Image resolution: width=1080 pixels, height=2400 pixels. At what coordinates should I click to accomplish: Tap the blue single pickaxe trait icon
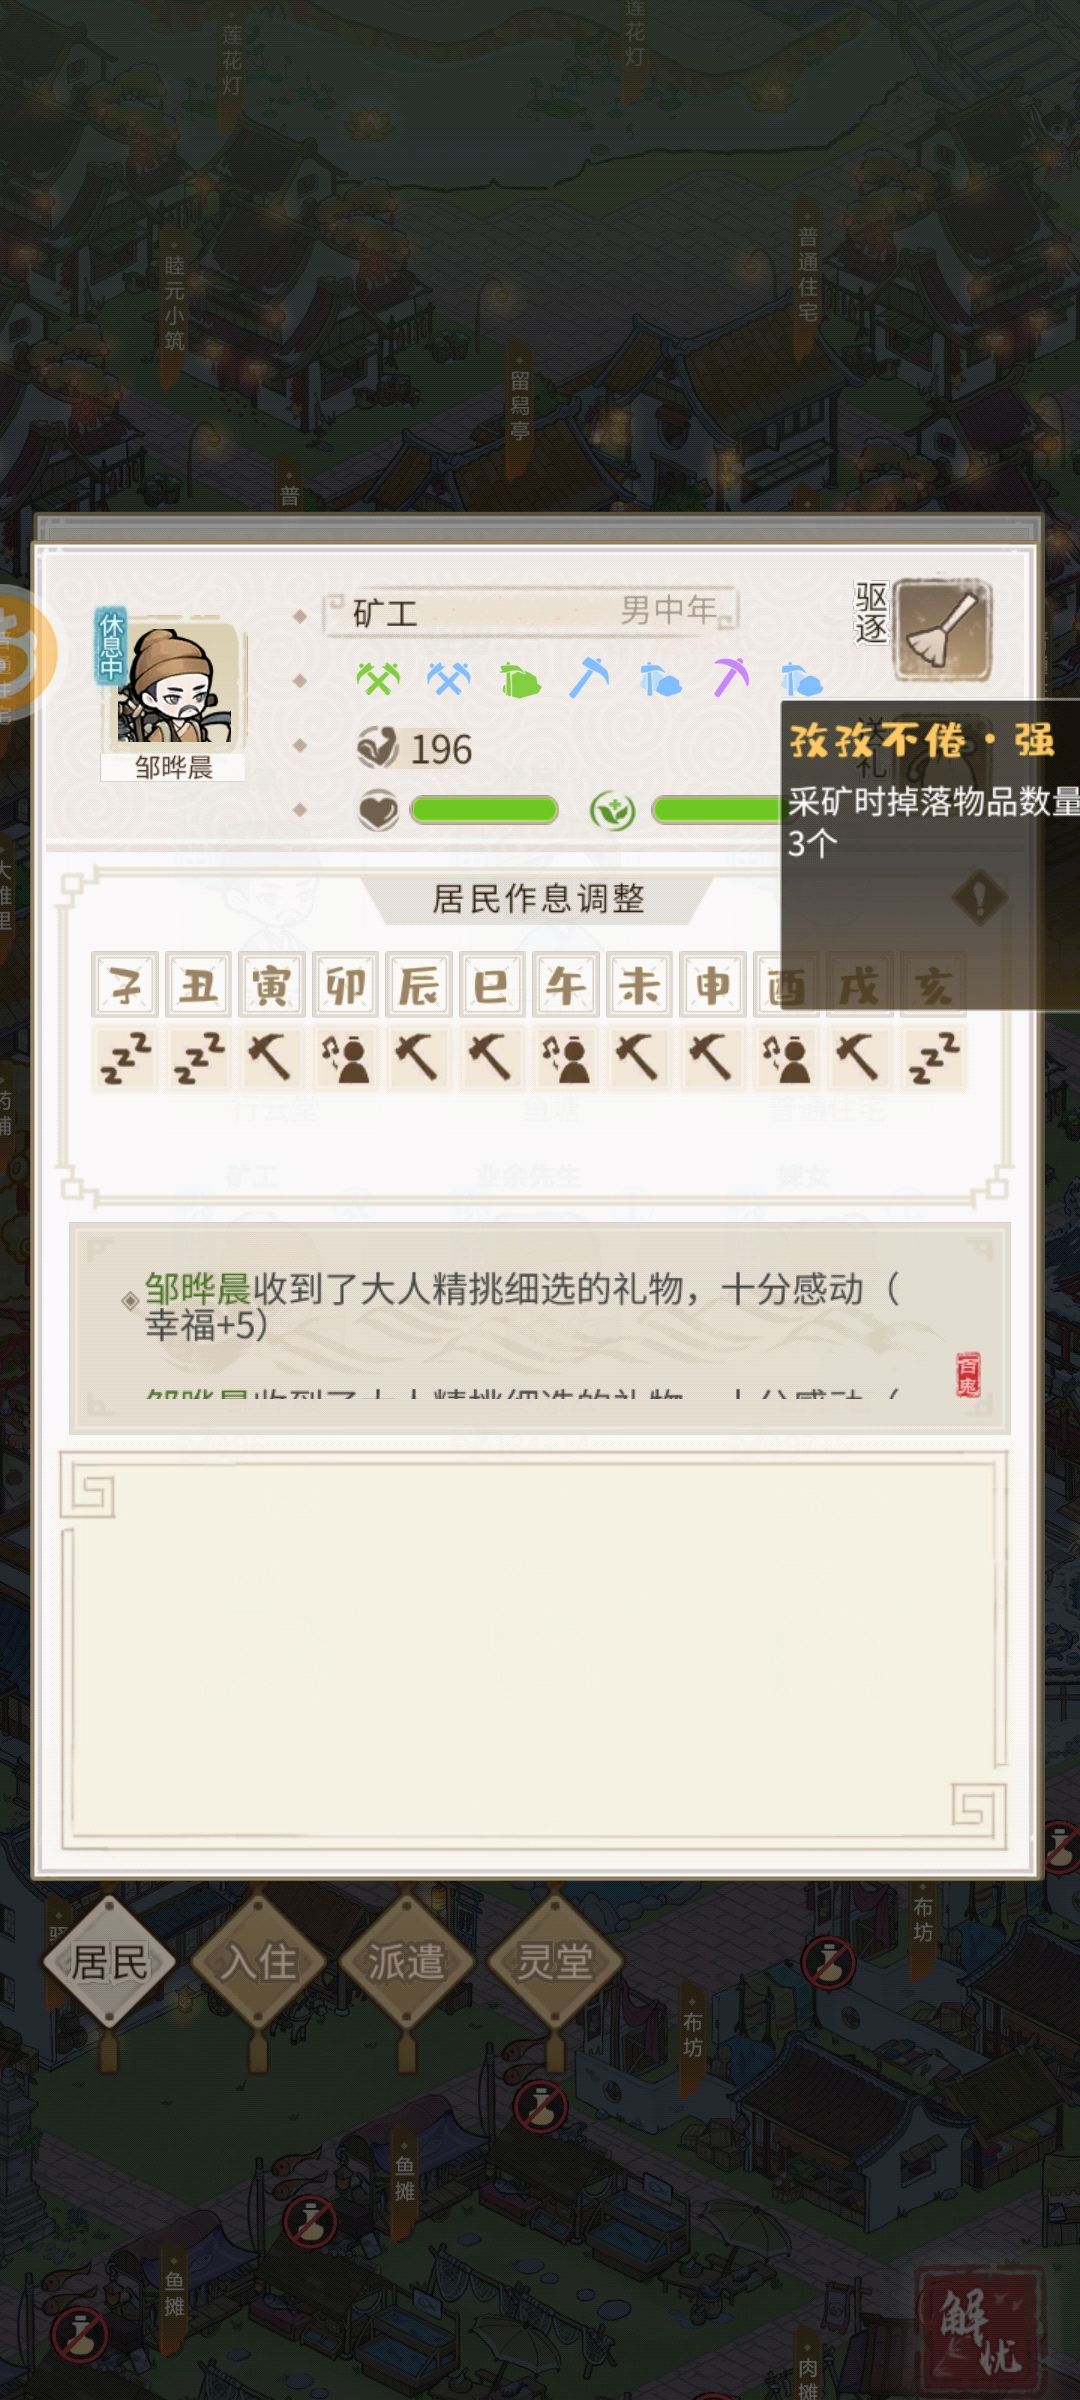589,678
